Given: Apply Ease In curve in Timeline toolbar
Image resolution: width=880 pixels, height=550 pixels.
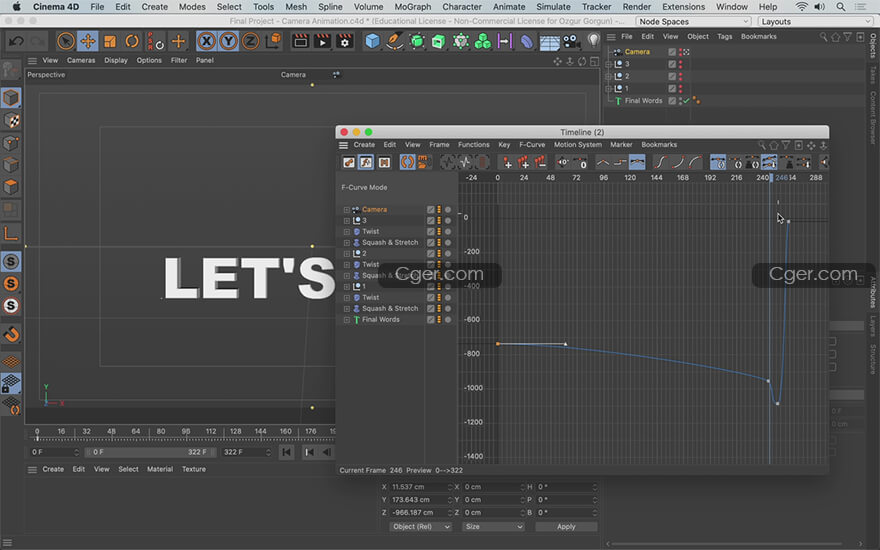Looking at the screenshot, I should click(678, 162).
